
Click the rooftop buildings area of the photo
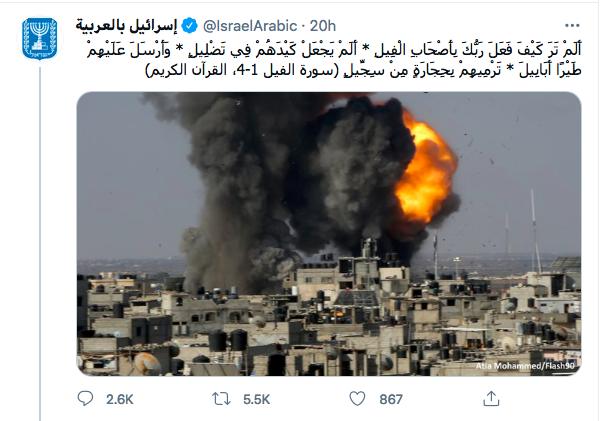[329, 321]
